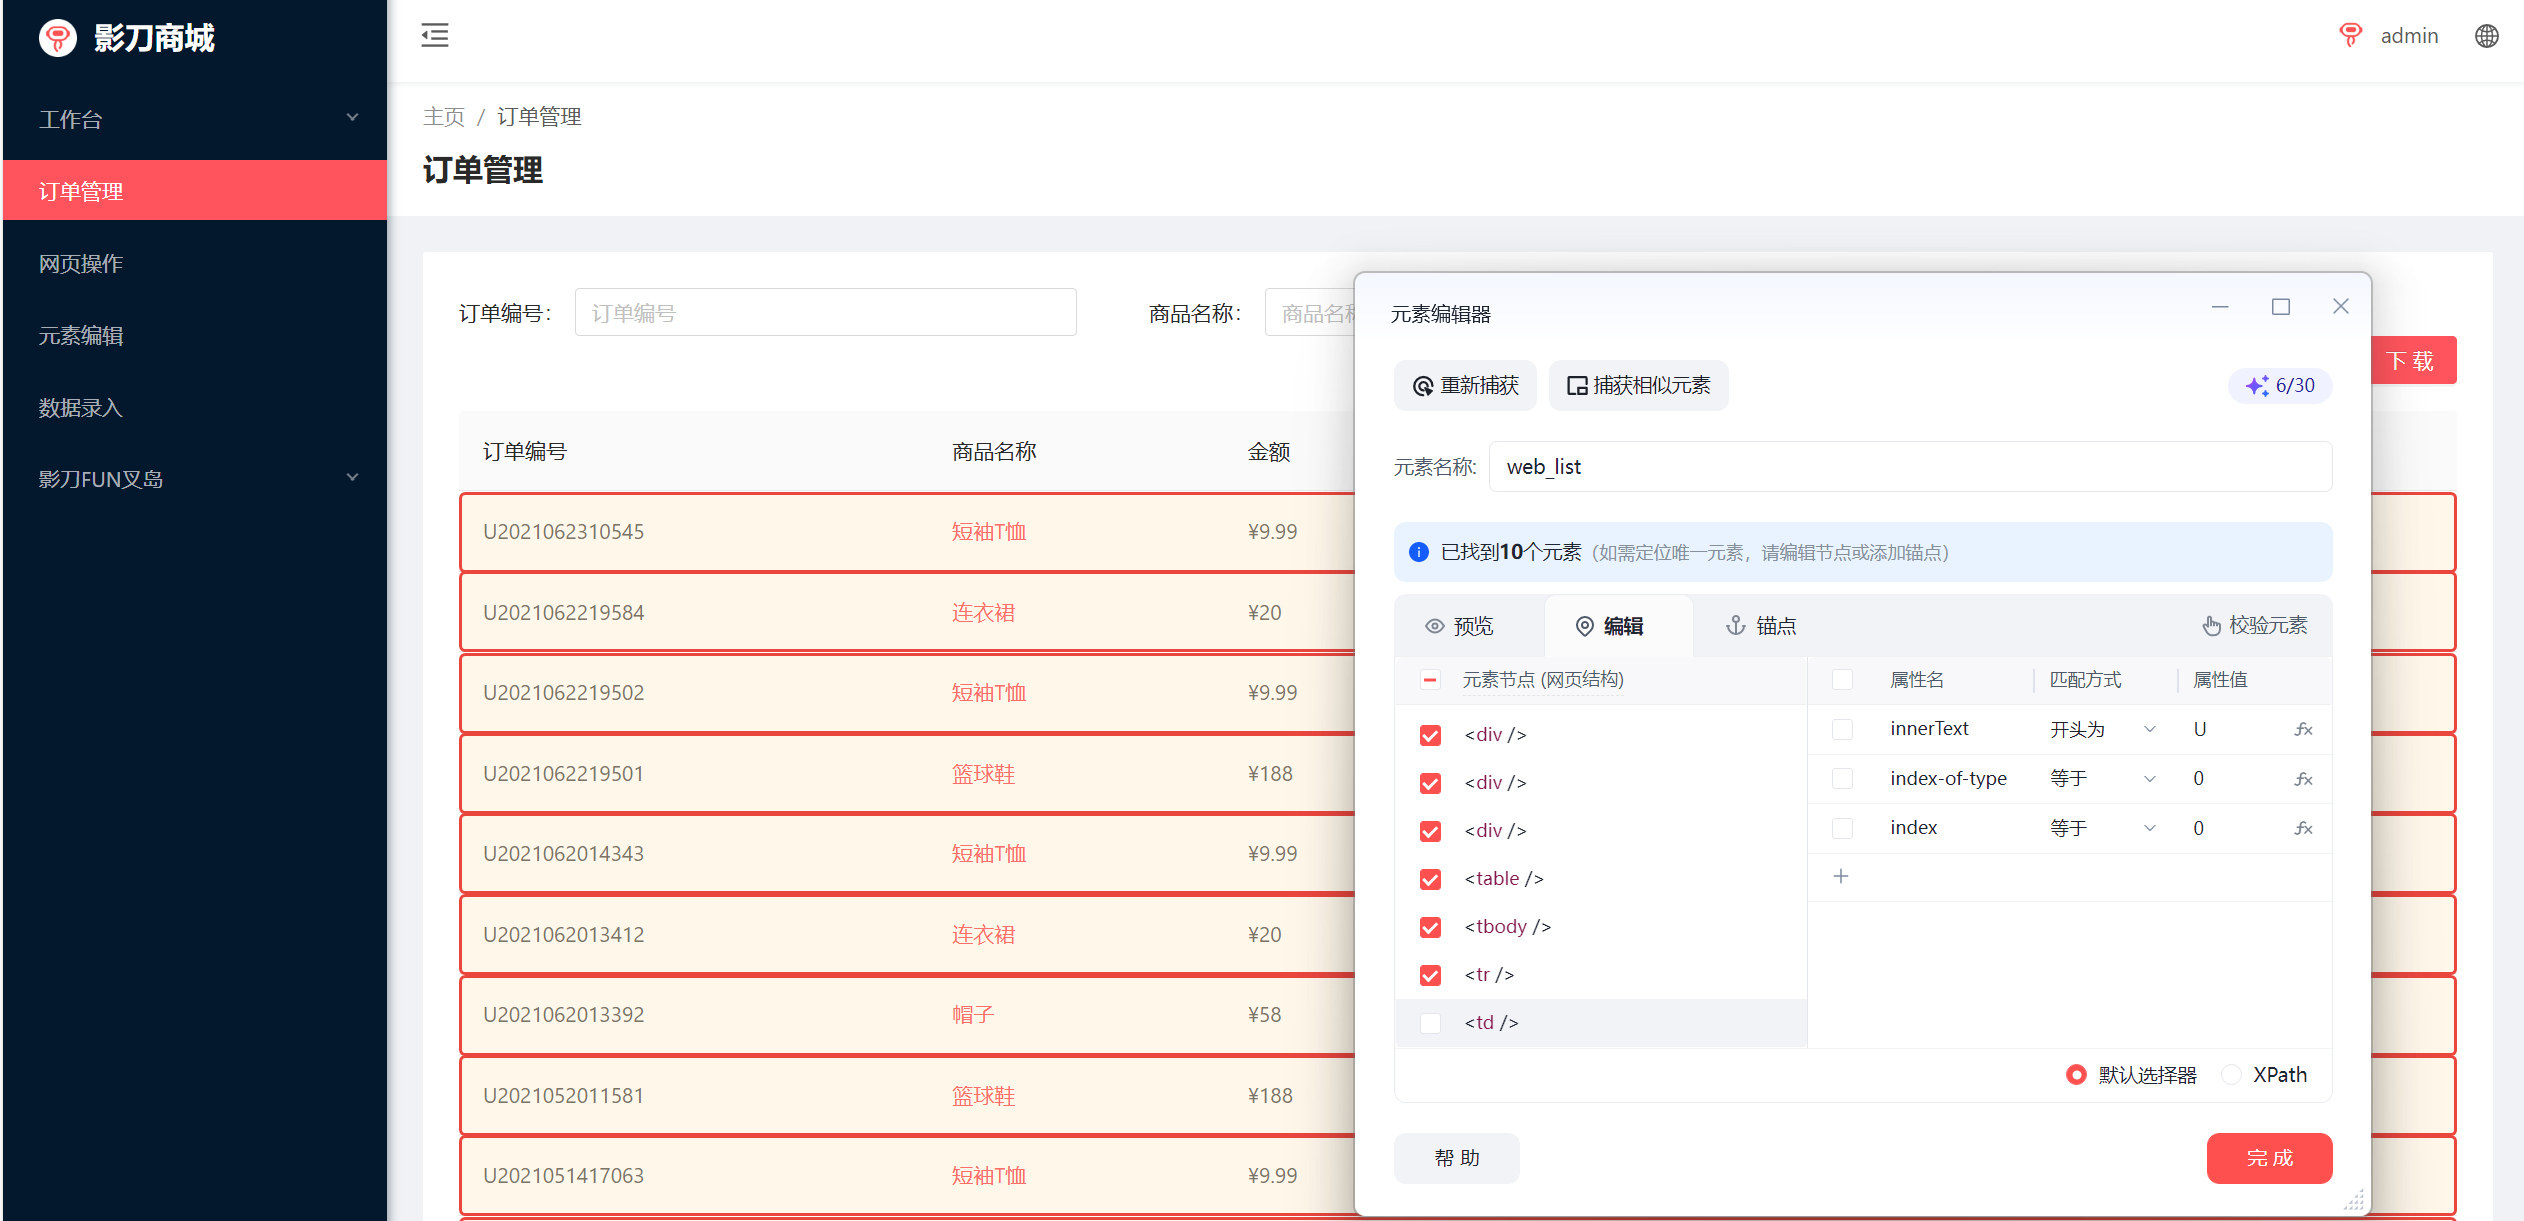This screenshot has height=1221, width=2524.
Task: Maximize the 元素编辑器 window
Action: pos(2281,306)
